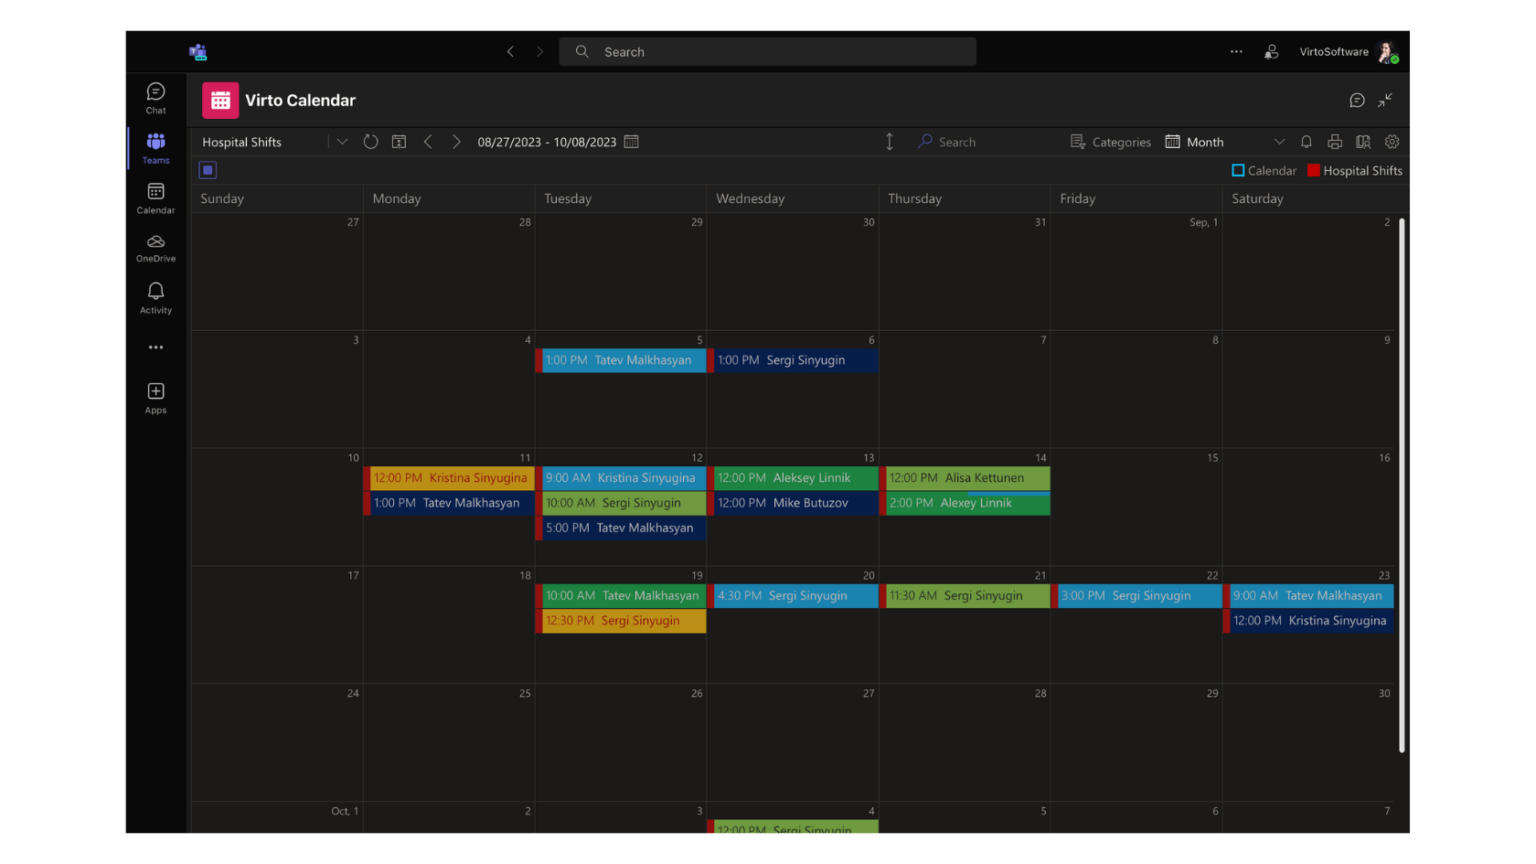
Task: Navigate to the next period with forward arrow
Action: tap(456, 141)
